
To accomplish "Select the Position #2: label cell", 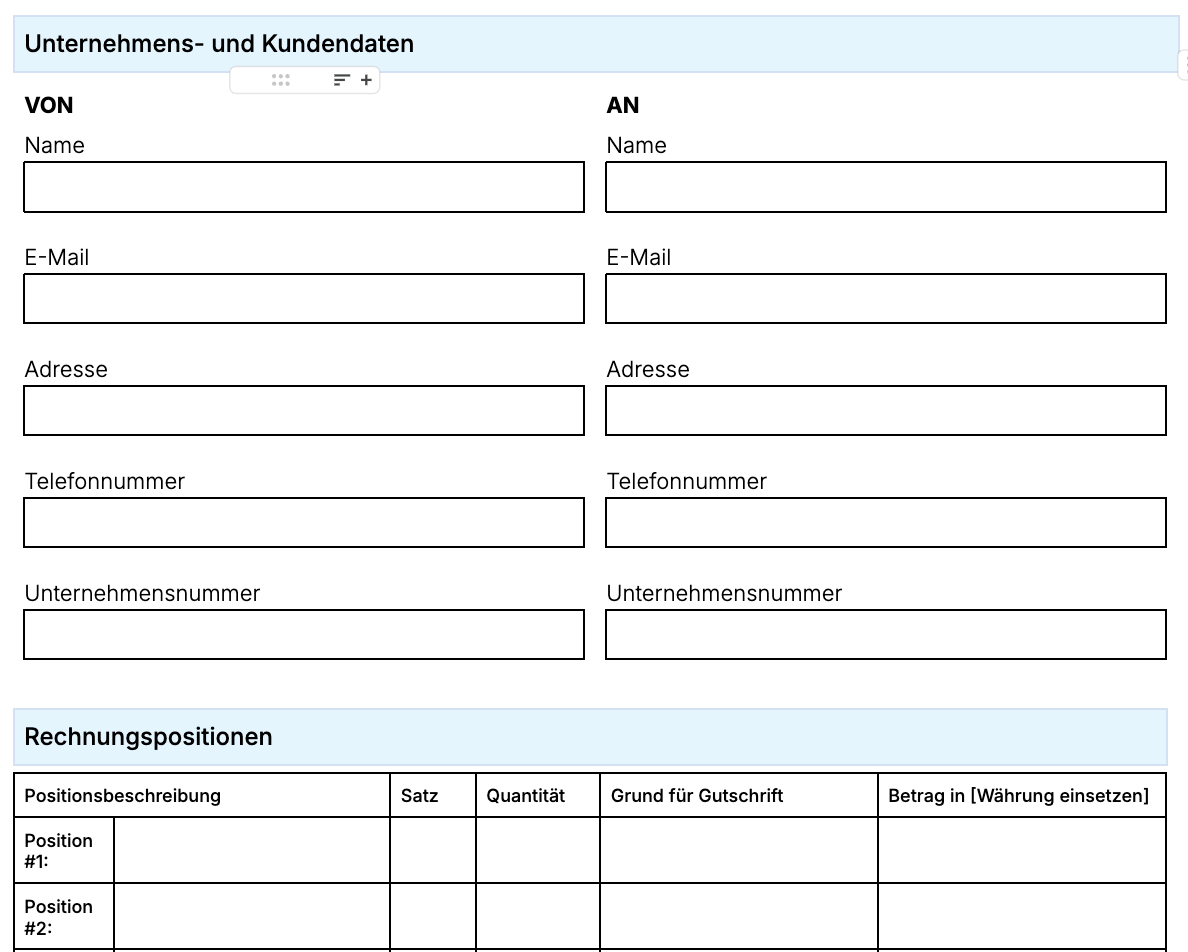I will click(64, 917).
